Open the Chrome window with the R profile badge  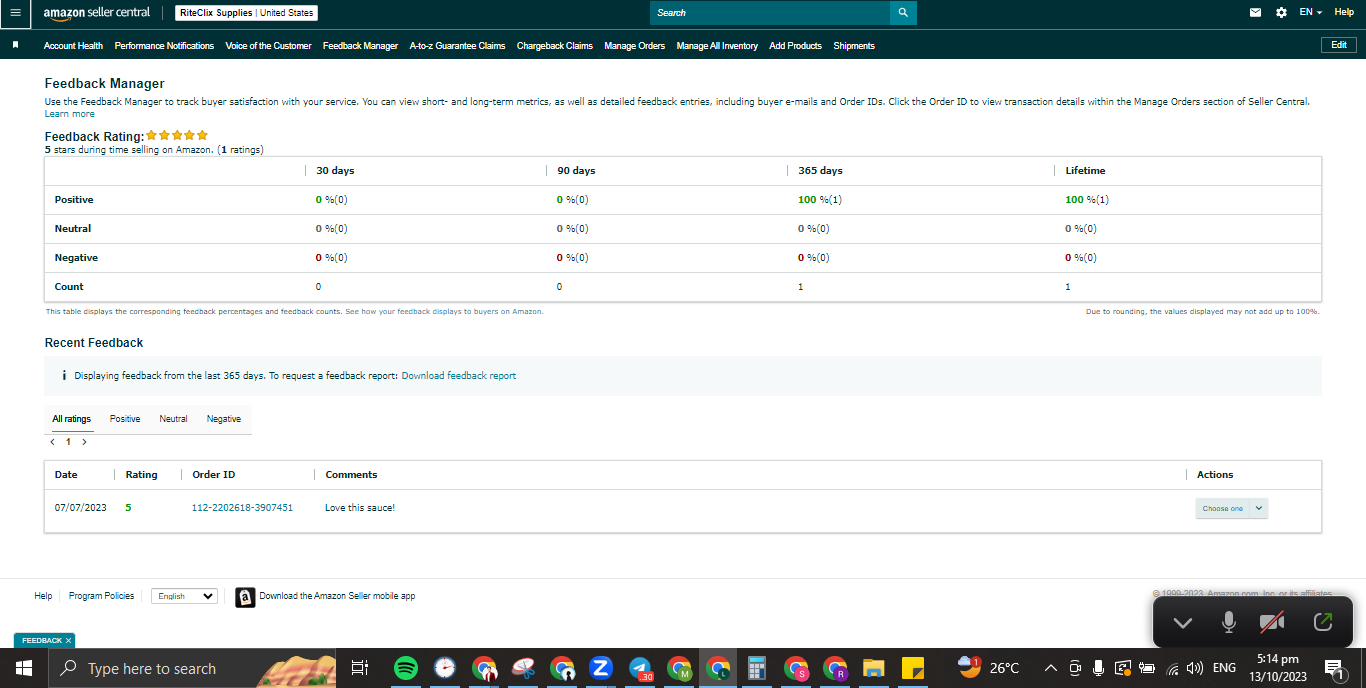(835, 668)
